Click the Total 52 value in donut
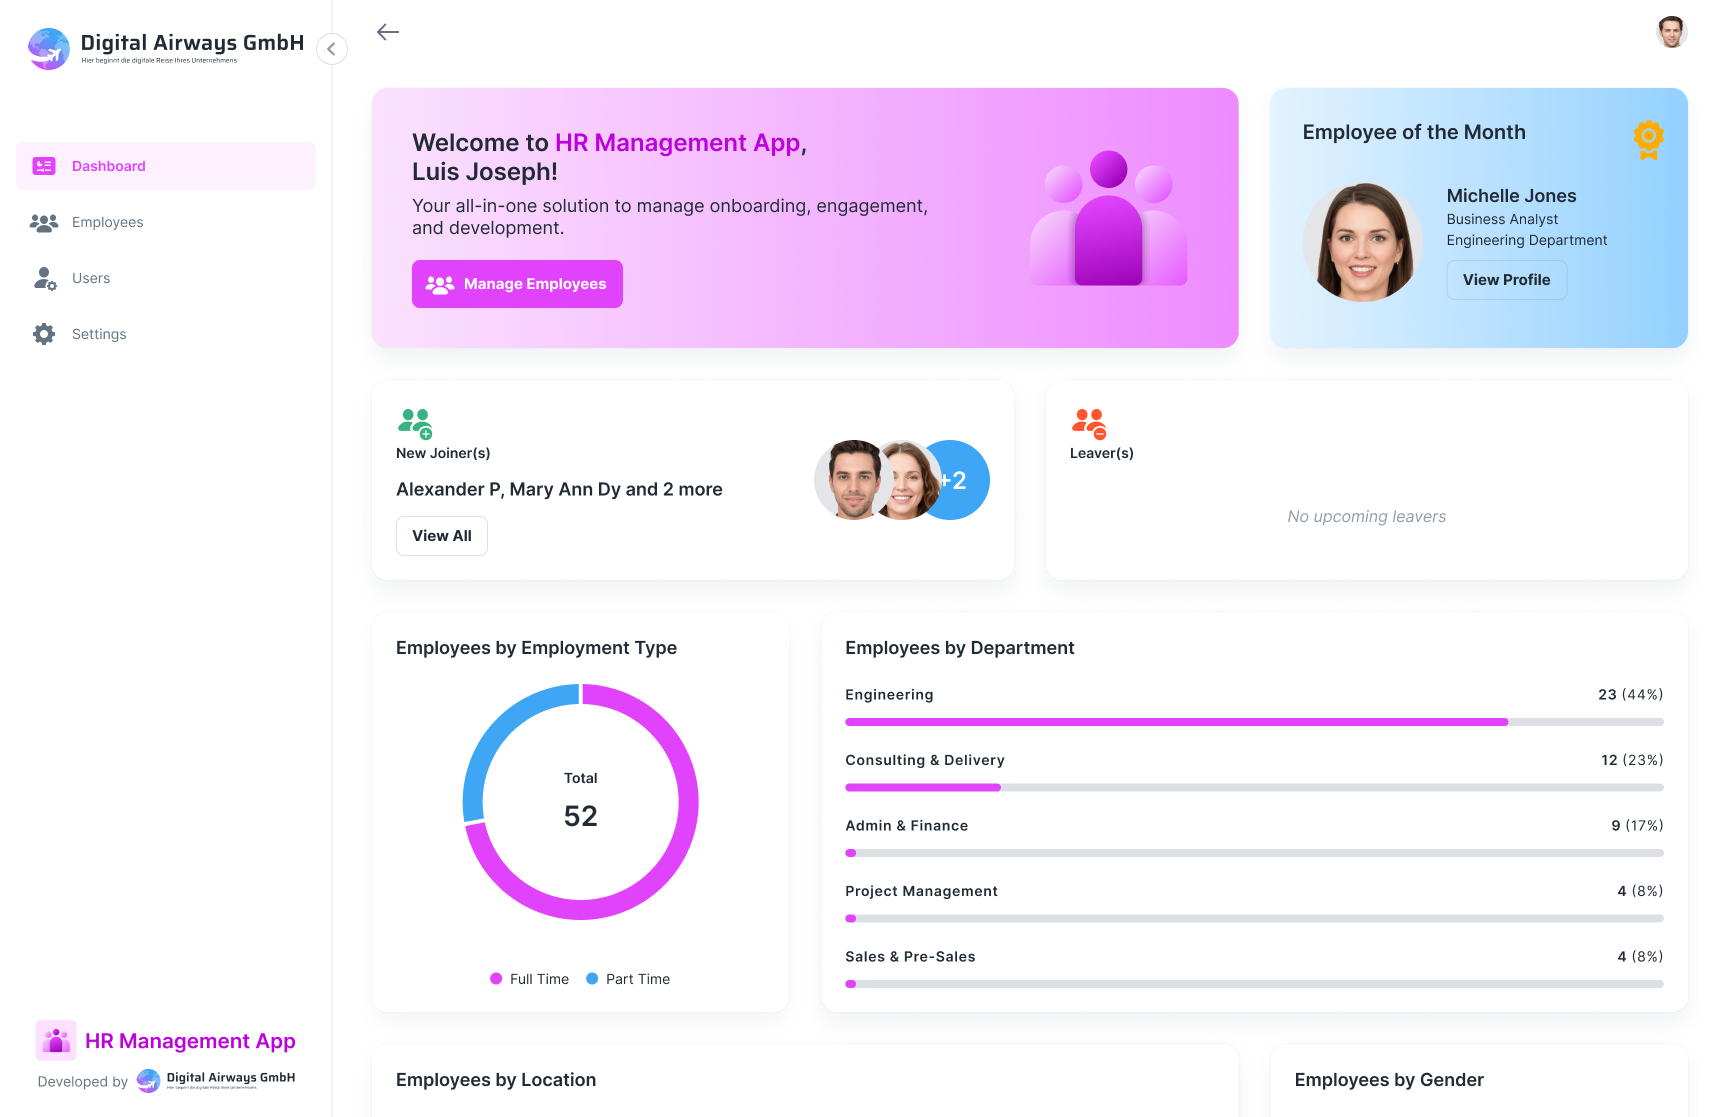 pyautogui.click(x=580, y=816)
